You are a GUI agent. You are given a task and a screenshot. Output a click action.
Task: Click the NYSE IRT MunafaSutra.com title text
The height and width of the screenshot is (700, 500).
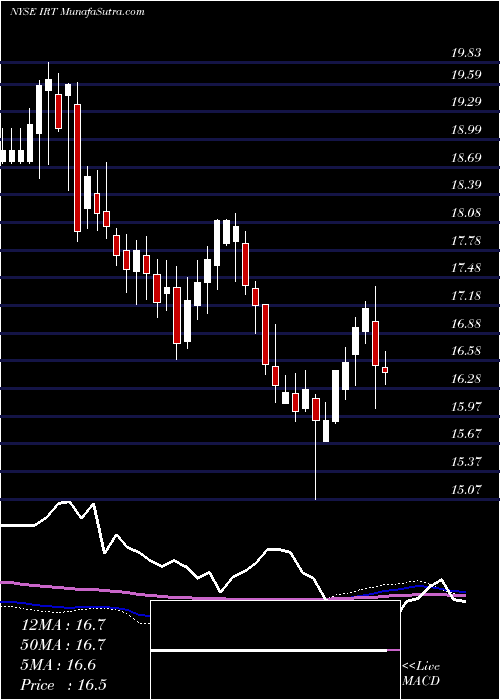tap(77, 12)
